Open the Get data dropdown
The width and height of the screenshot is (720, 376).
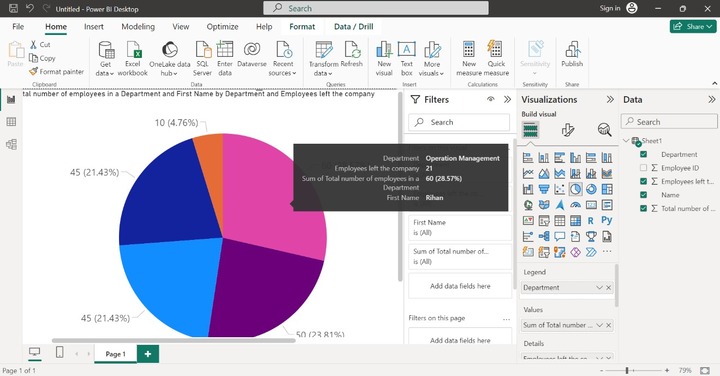(105, 58)
